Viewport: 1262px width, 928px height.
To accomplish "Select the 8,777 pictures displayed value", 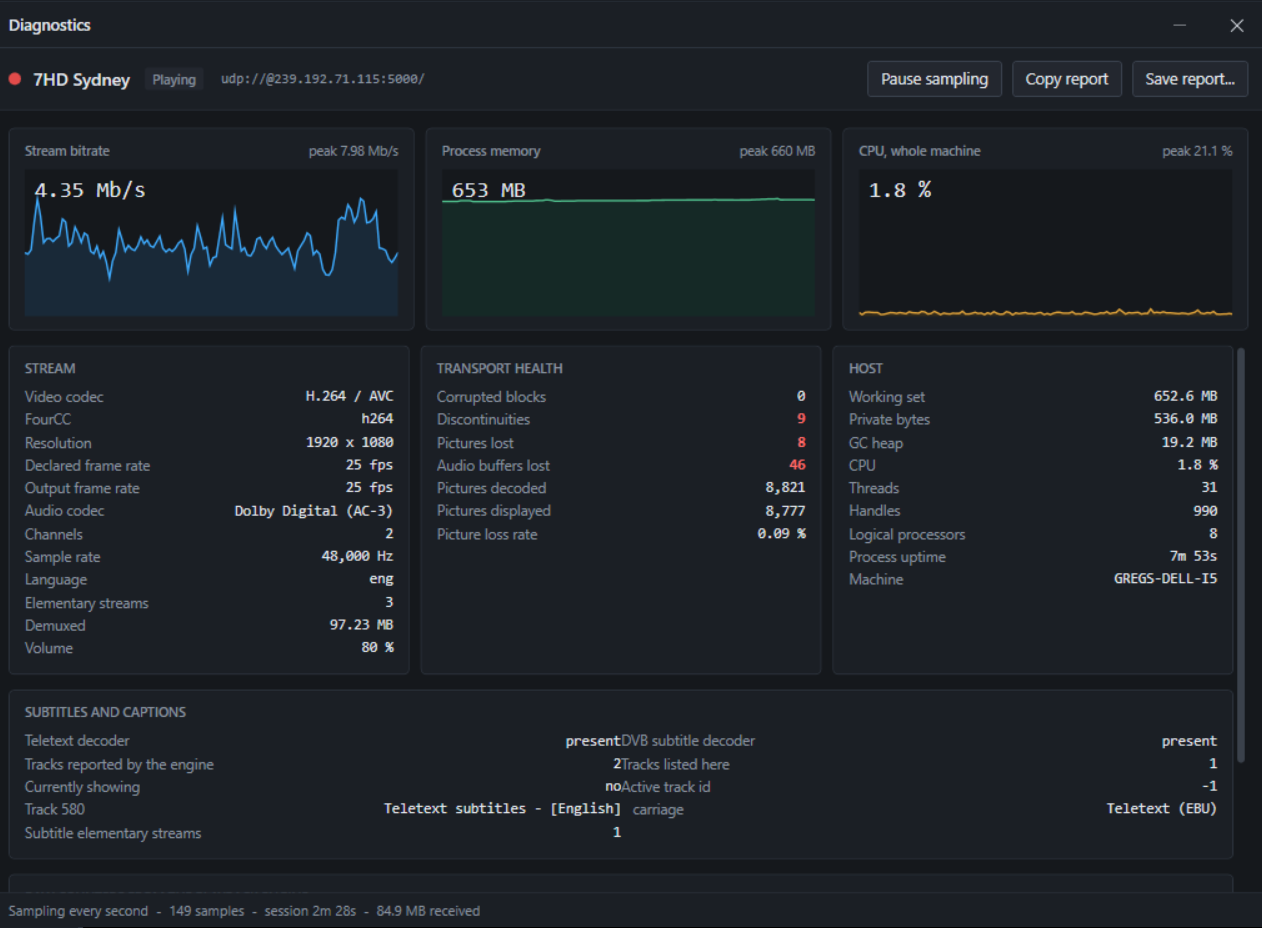I will pyautogui.click(x=785, y=511).
